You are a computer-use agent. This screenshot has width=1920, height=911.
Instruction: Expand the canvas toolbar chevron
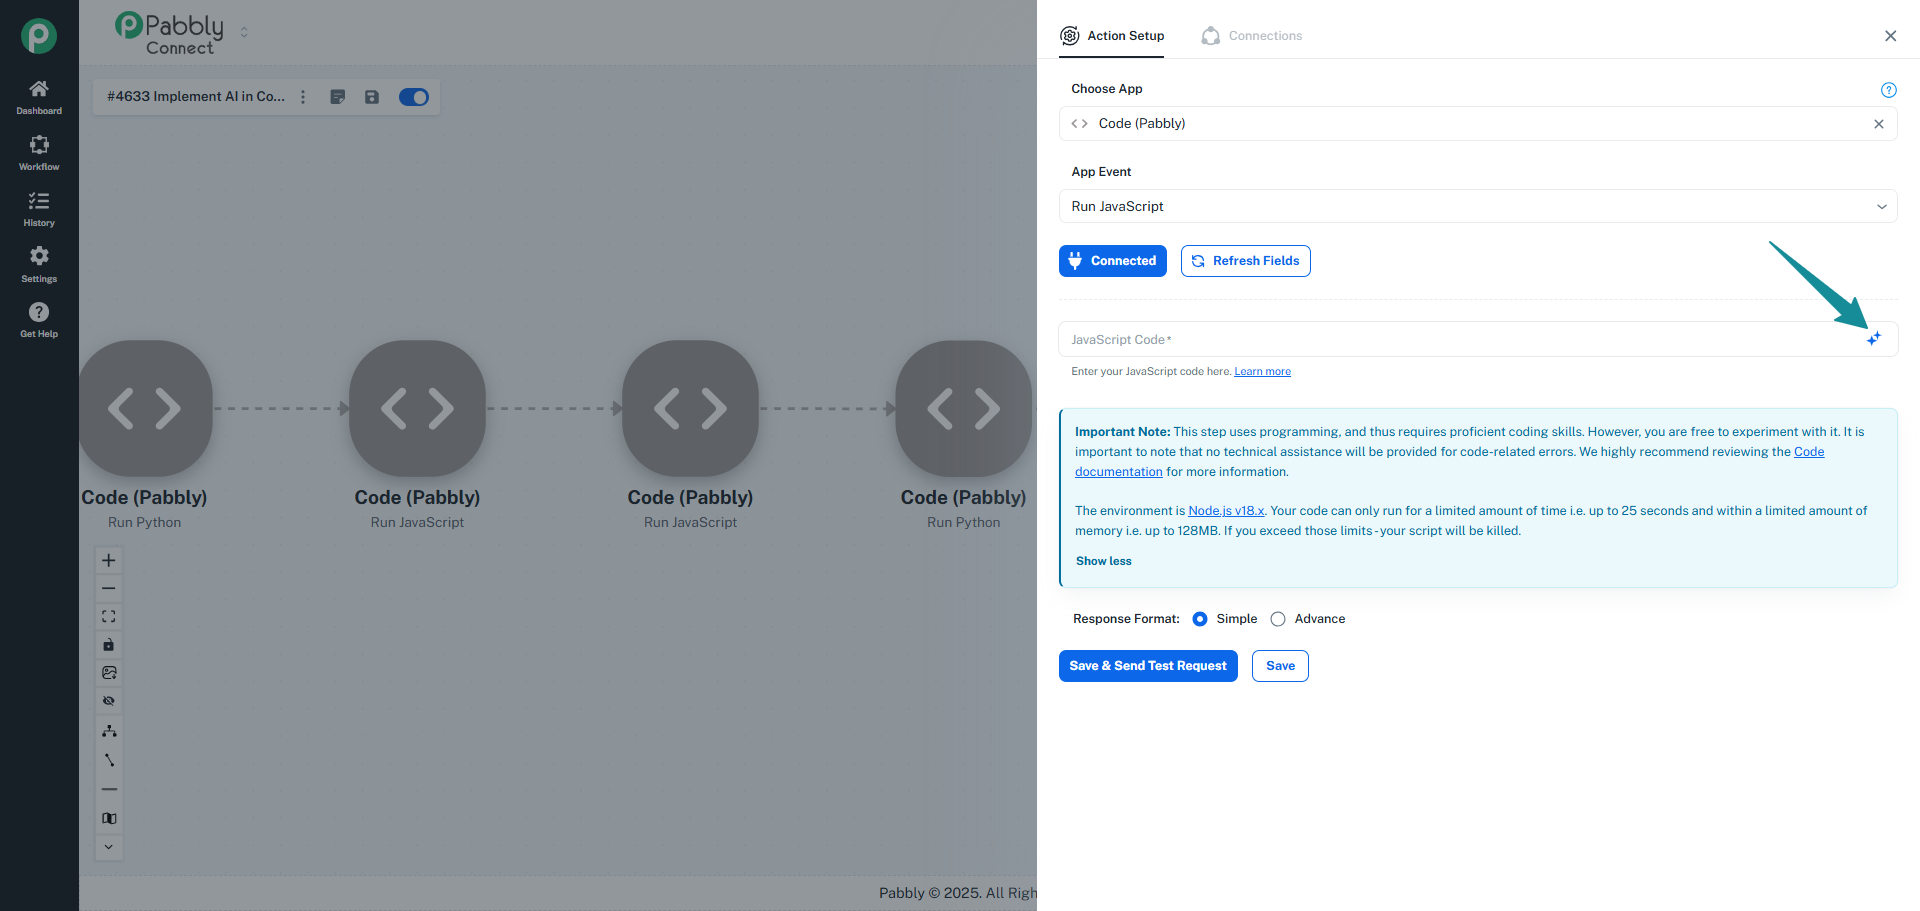pos(109,847)
